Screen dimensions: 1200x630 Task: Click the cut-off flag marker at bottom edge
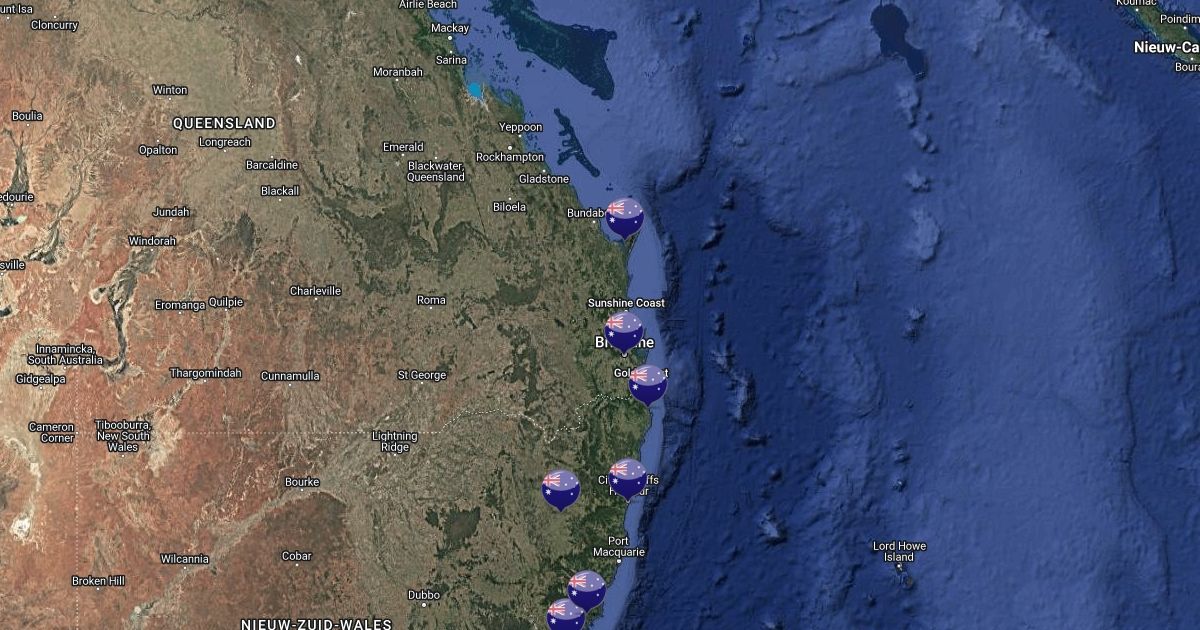point(565,615)
